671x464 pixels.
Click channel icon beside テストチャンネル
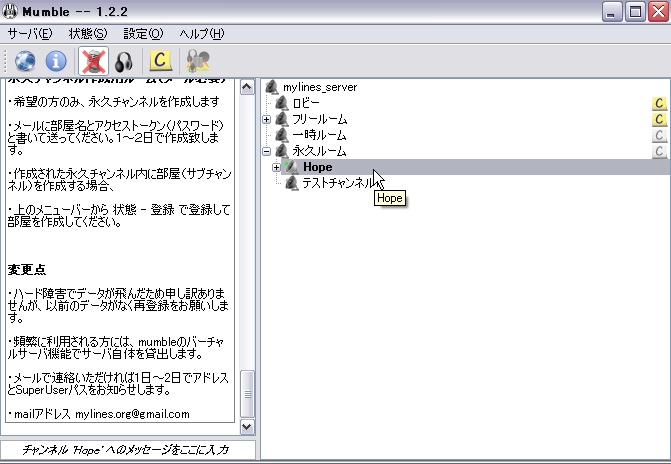tap(291, 183)
